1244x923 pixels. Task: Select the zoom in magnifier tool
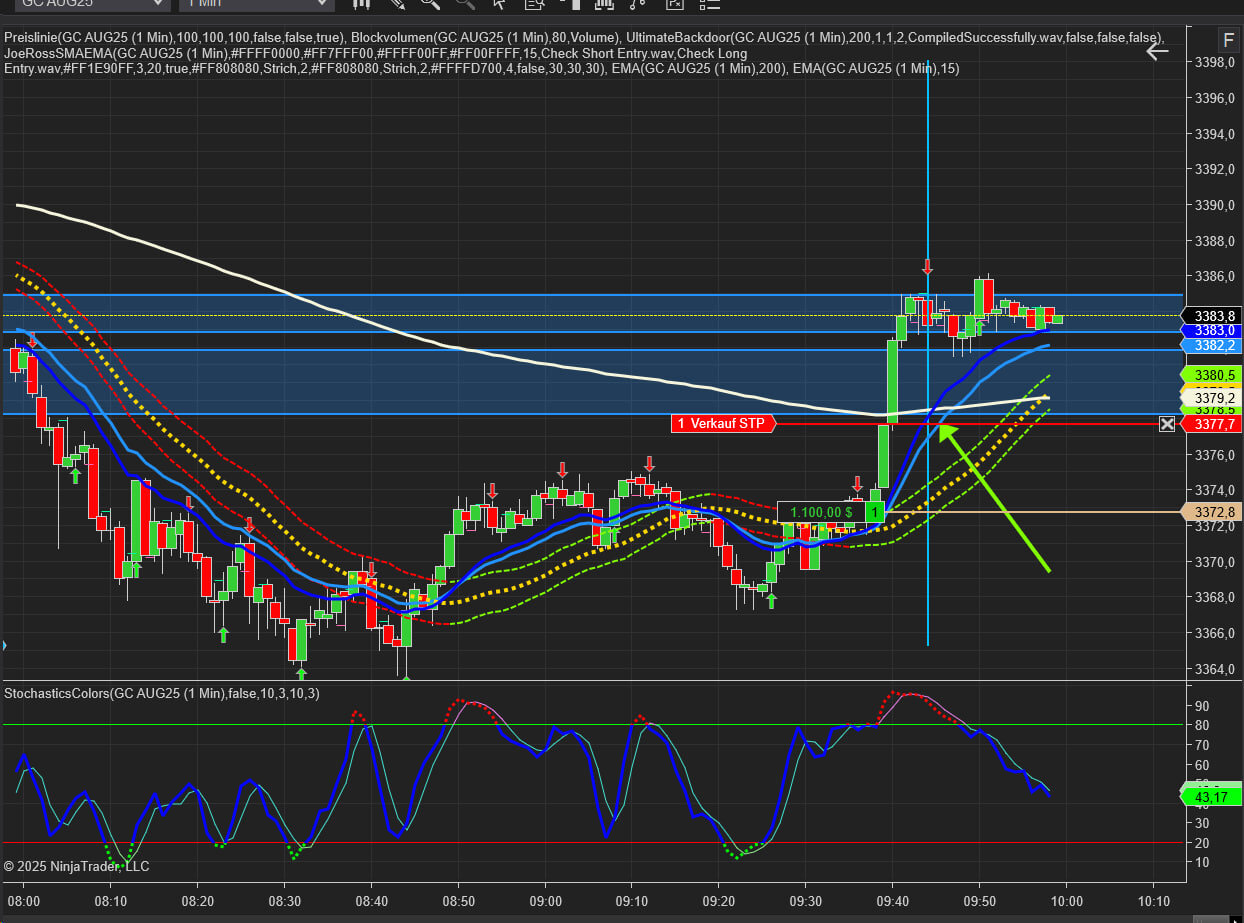[x=431, y=3]
